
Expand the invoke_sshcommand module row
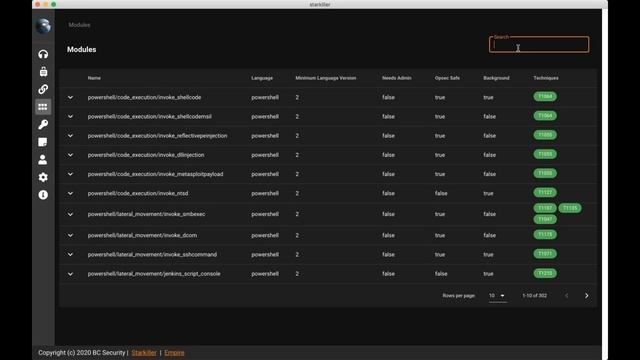(x=70, y=255)
